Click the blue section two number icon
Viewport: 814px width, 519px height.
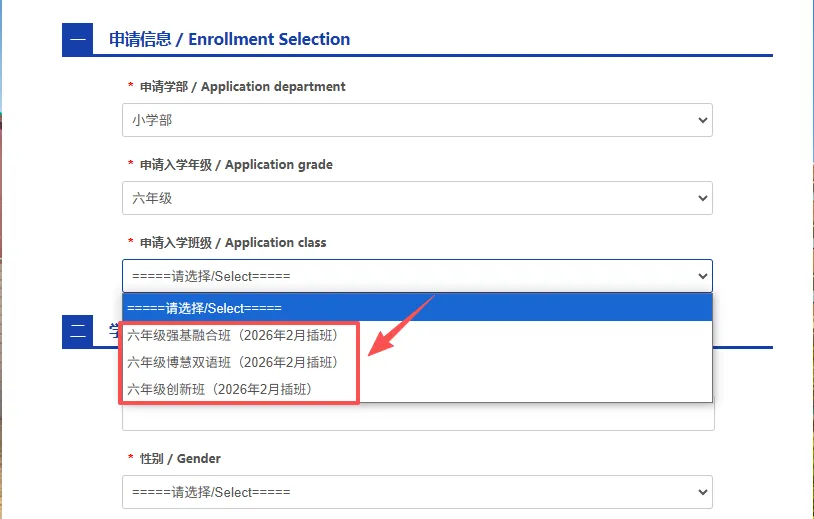pos(77,331)
